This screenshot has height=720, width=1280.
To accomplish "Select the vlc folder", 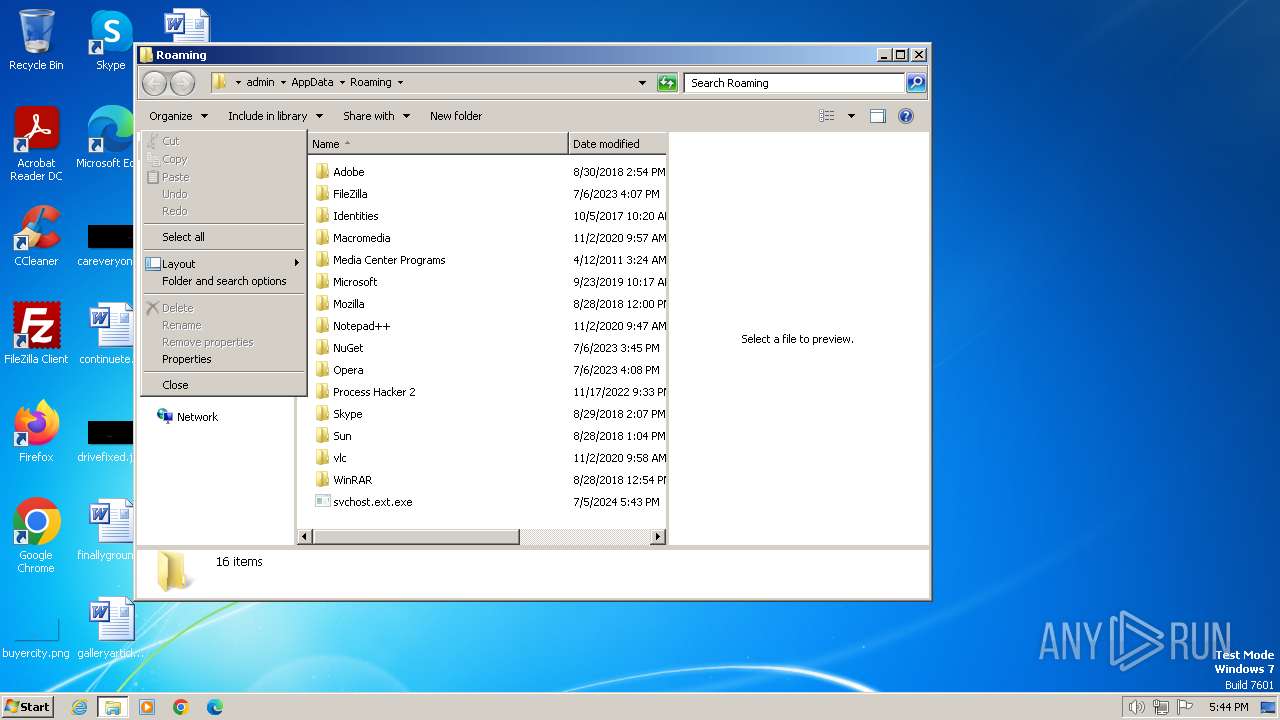I will pyautogui.click(x=340, y=458).
